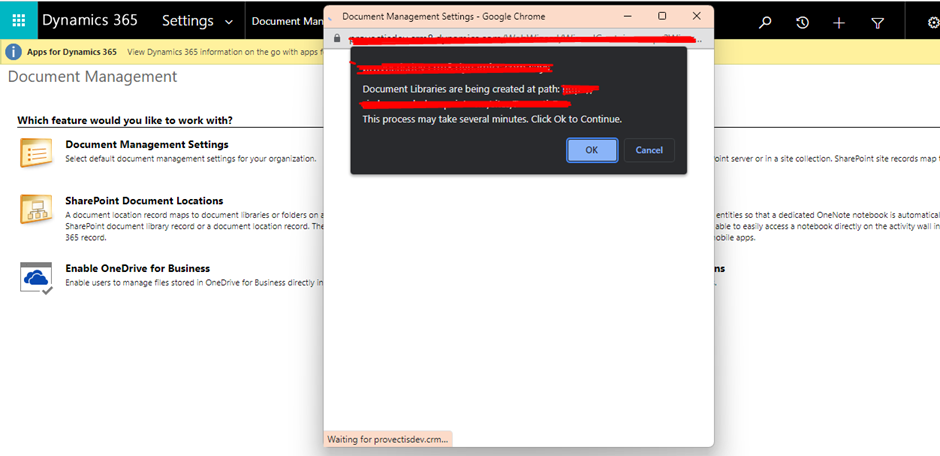Click the Document Management breadcrumb in nav bar
Viewport: 940px width, 456px height.
pyautogui.click(x=287, y=21)
